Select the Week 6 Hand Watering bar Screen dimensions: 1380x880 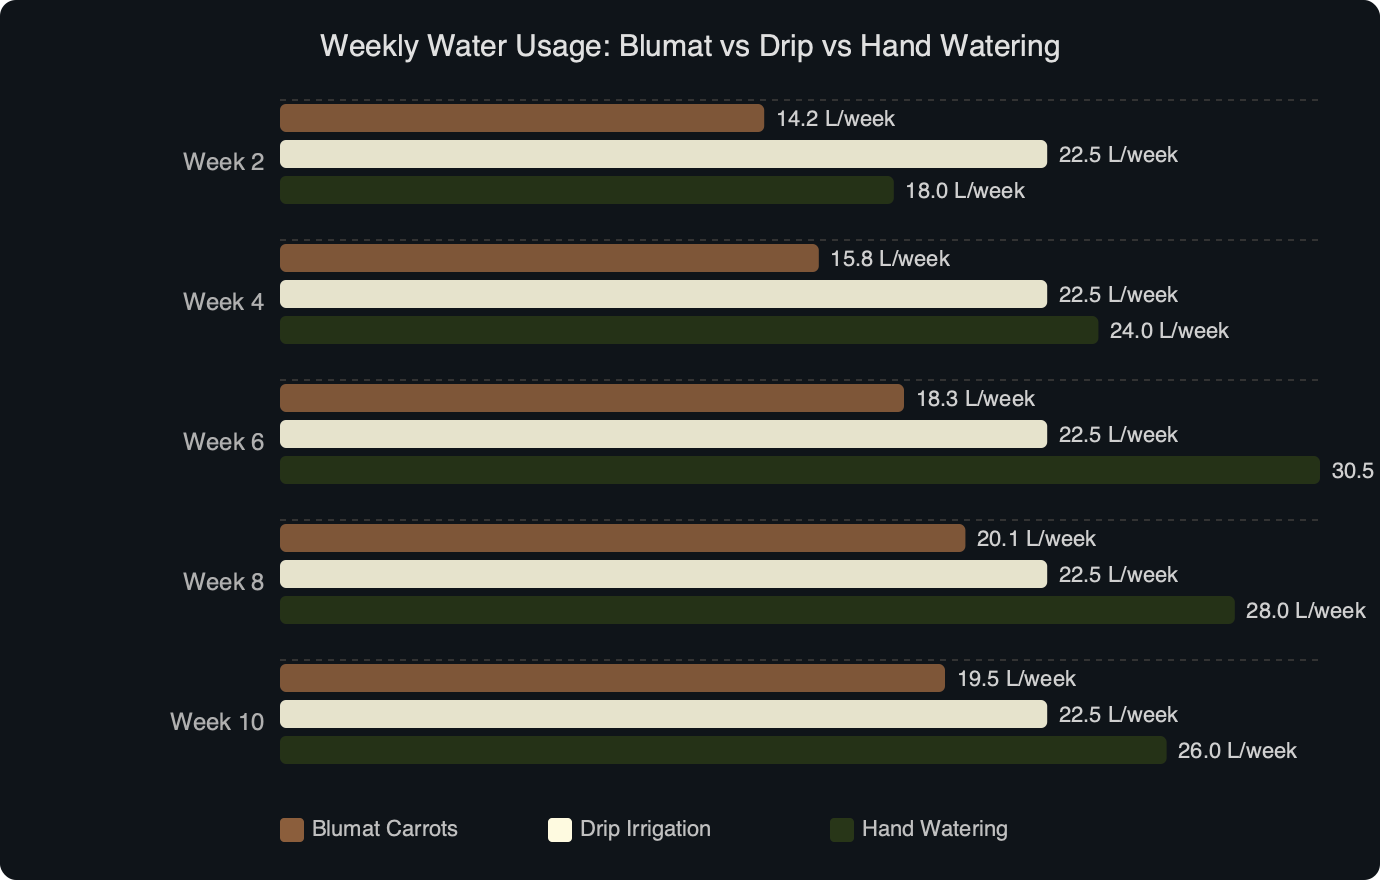pyautogui.click(x=799, y=470)
